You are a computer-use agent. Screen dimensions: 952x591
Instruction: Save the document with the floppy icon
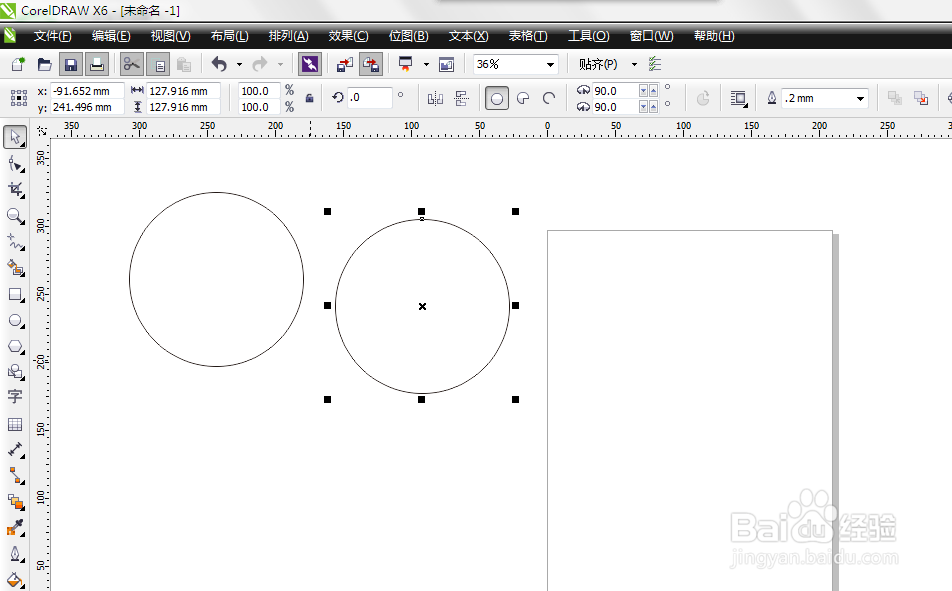[70, 64]
